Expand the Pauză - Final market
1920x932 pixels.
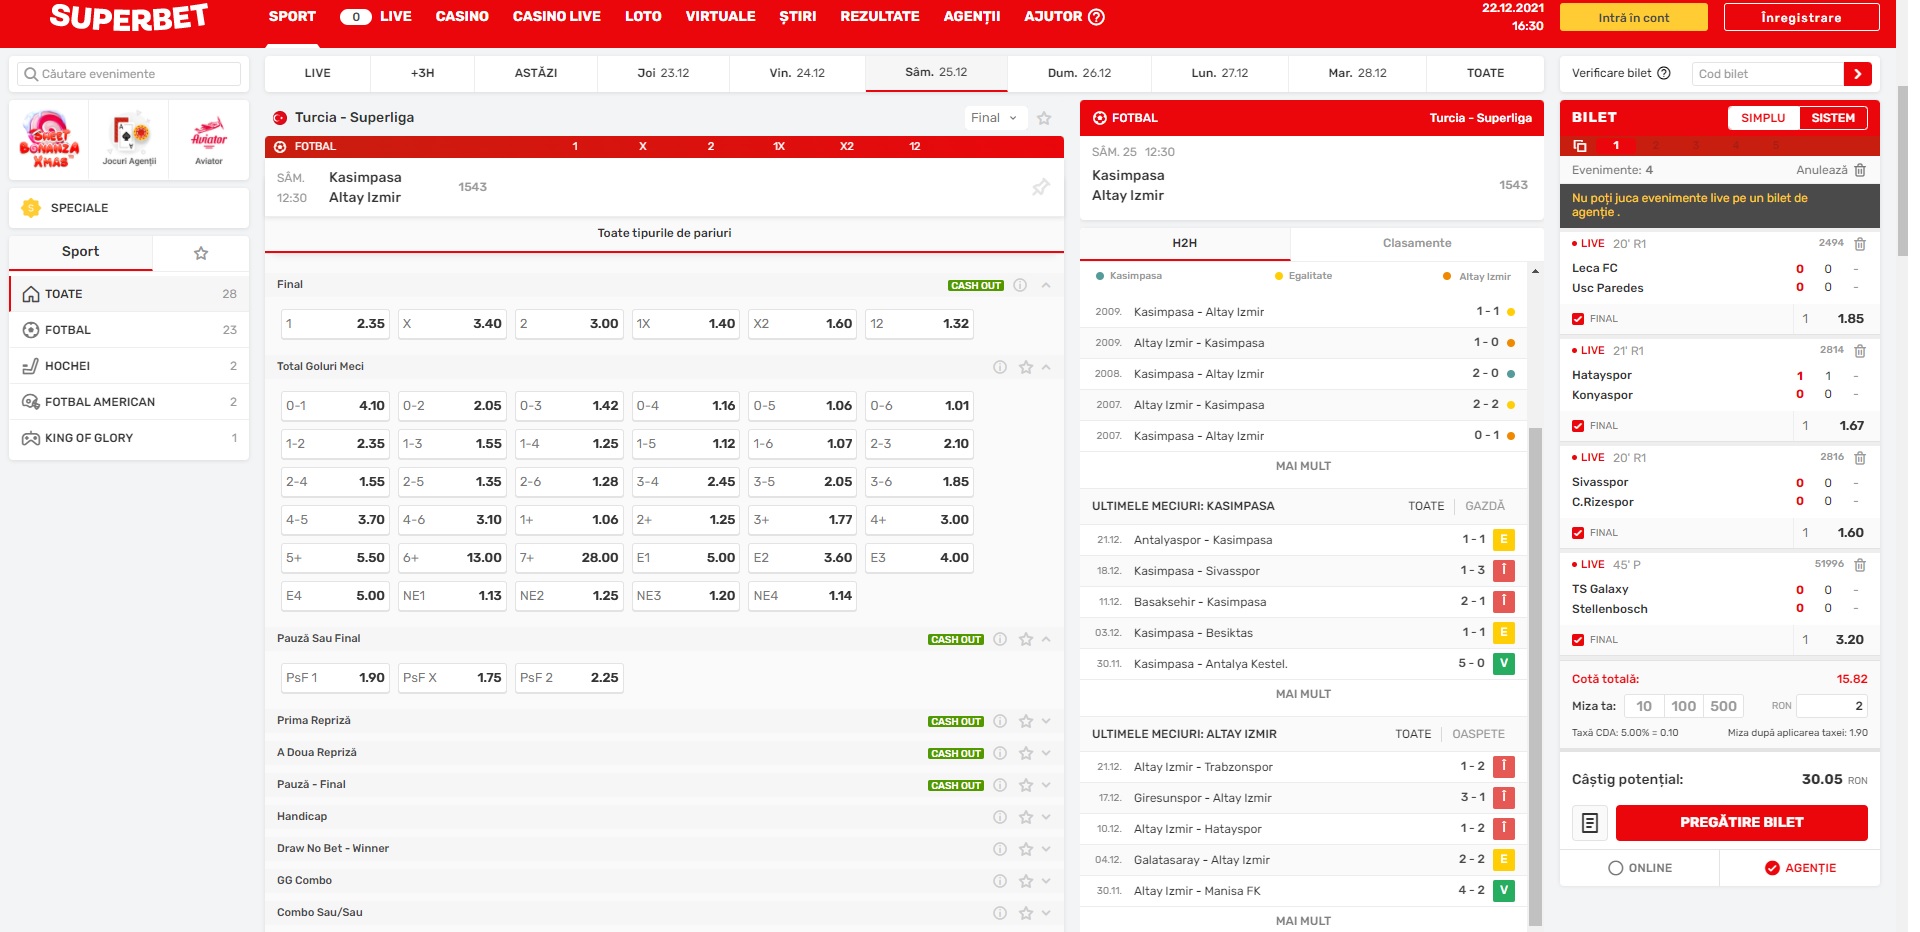pos(1046,785)
